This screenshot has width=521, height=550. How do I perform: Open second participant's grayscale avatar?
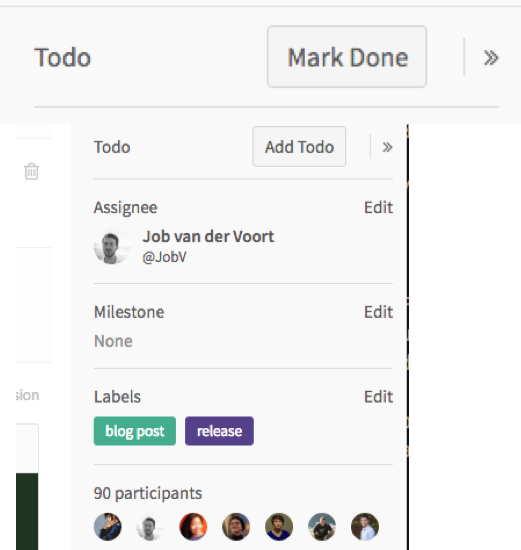tap(151, 526)
